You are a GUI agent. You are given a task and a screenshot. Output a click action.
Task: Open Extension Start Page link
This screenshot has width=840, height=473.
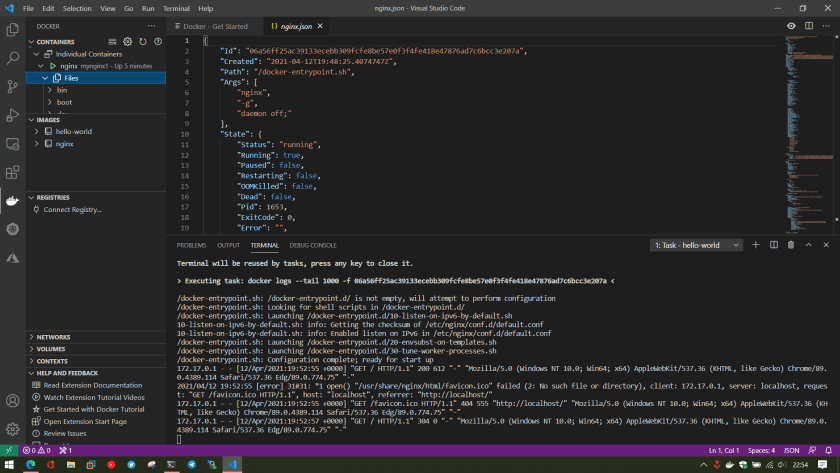85,422
